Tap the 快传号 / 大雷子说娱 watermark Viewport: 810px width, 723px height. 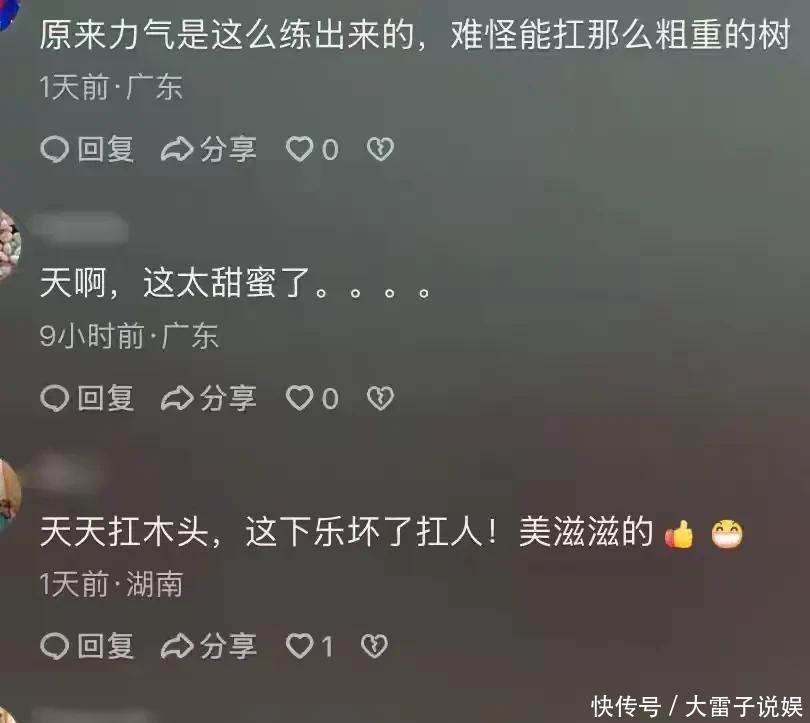[696, 706]
